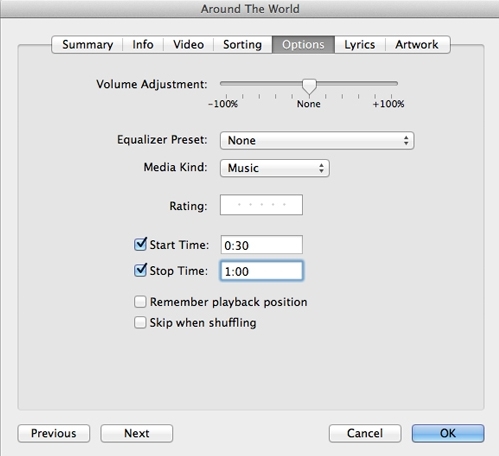Image resolution: width=499 pixels, height=456 pixels.
Task: Click the Rating stars field
Action: click(261, 205)
